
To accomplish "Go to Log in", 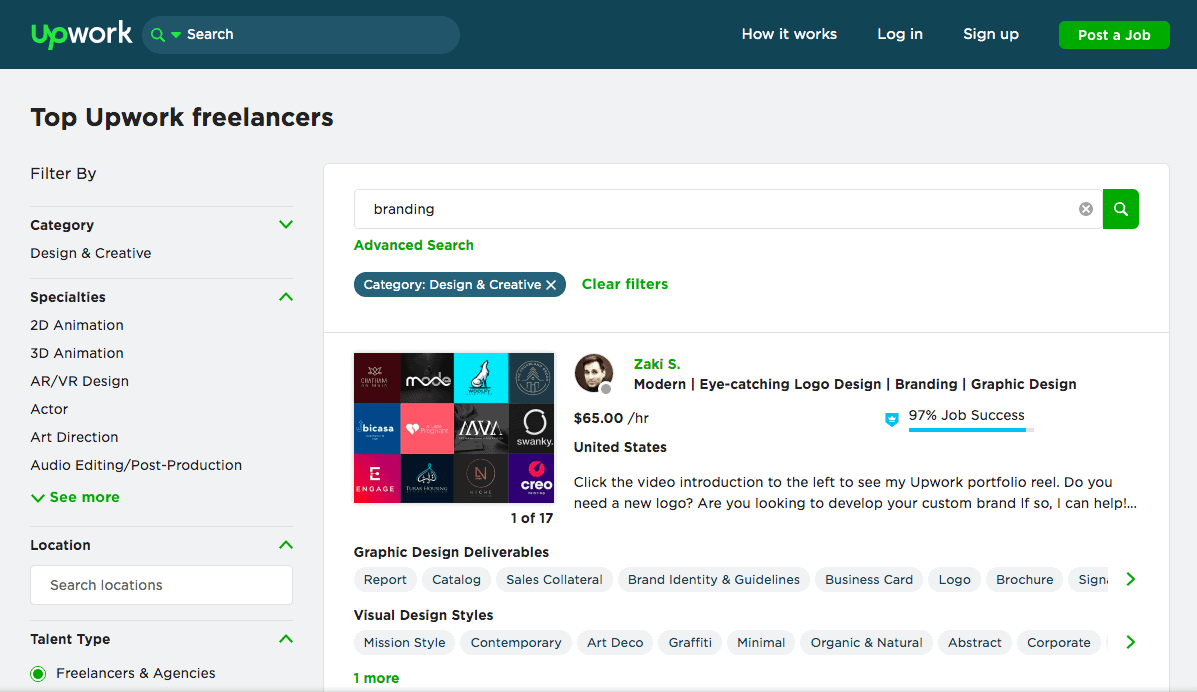I will (900, 34).
